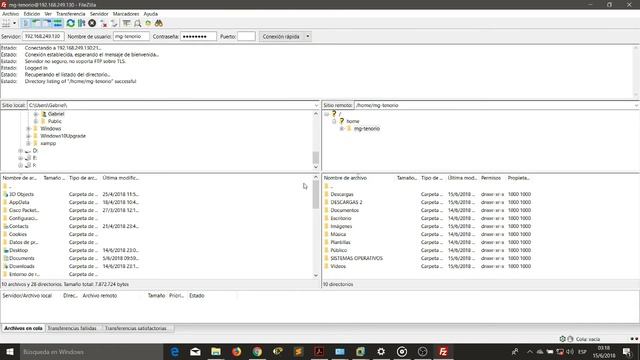Click the local tree scrollbar down arrow
The height and width of the screenshot is (360, 640).
pyautogui.click(x=316, y=167)
